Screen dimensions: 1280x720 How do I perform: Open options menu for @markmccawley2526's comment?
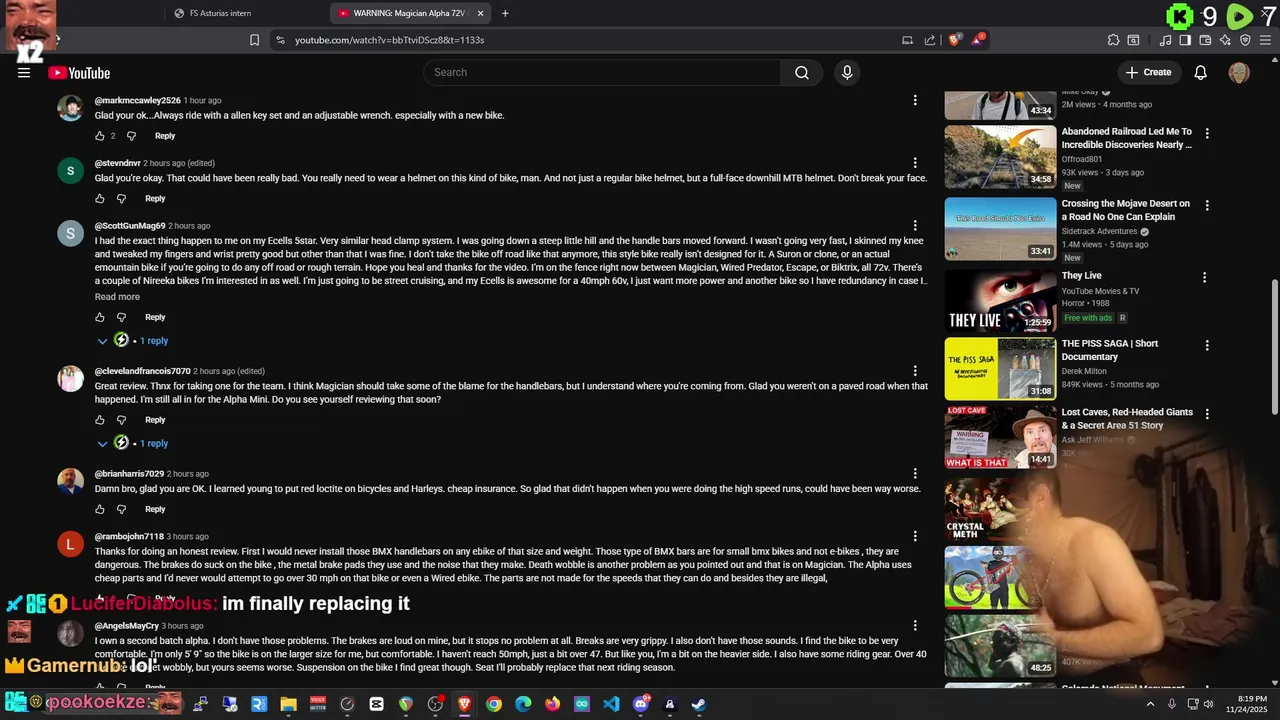coord(915,100)
